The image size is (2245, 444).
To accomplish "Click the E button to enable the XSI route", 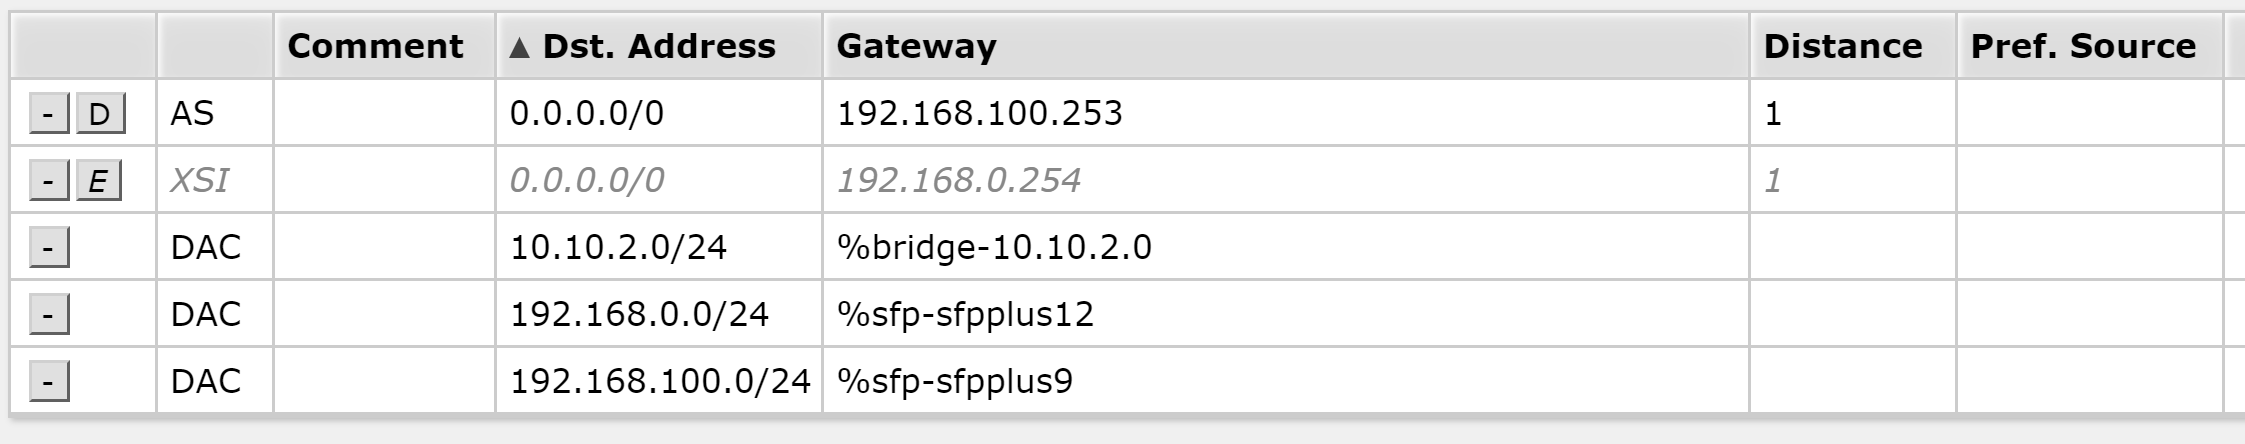I will pos(99,181).
